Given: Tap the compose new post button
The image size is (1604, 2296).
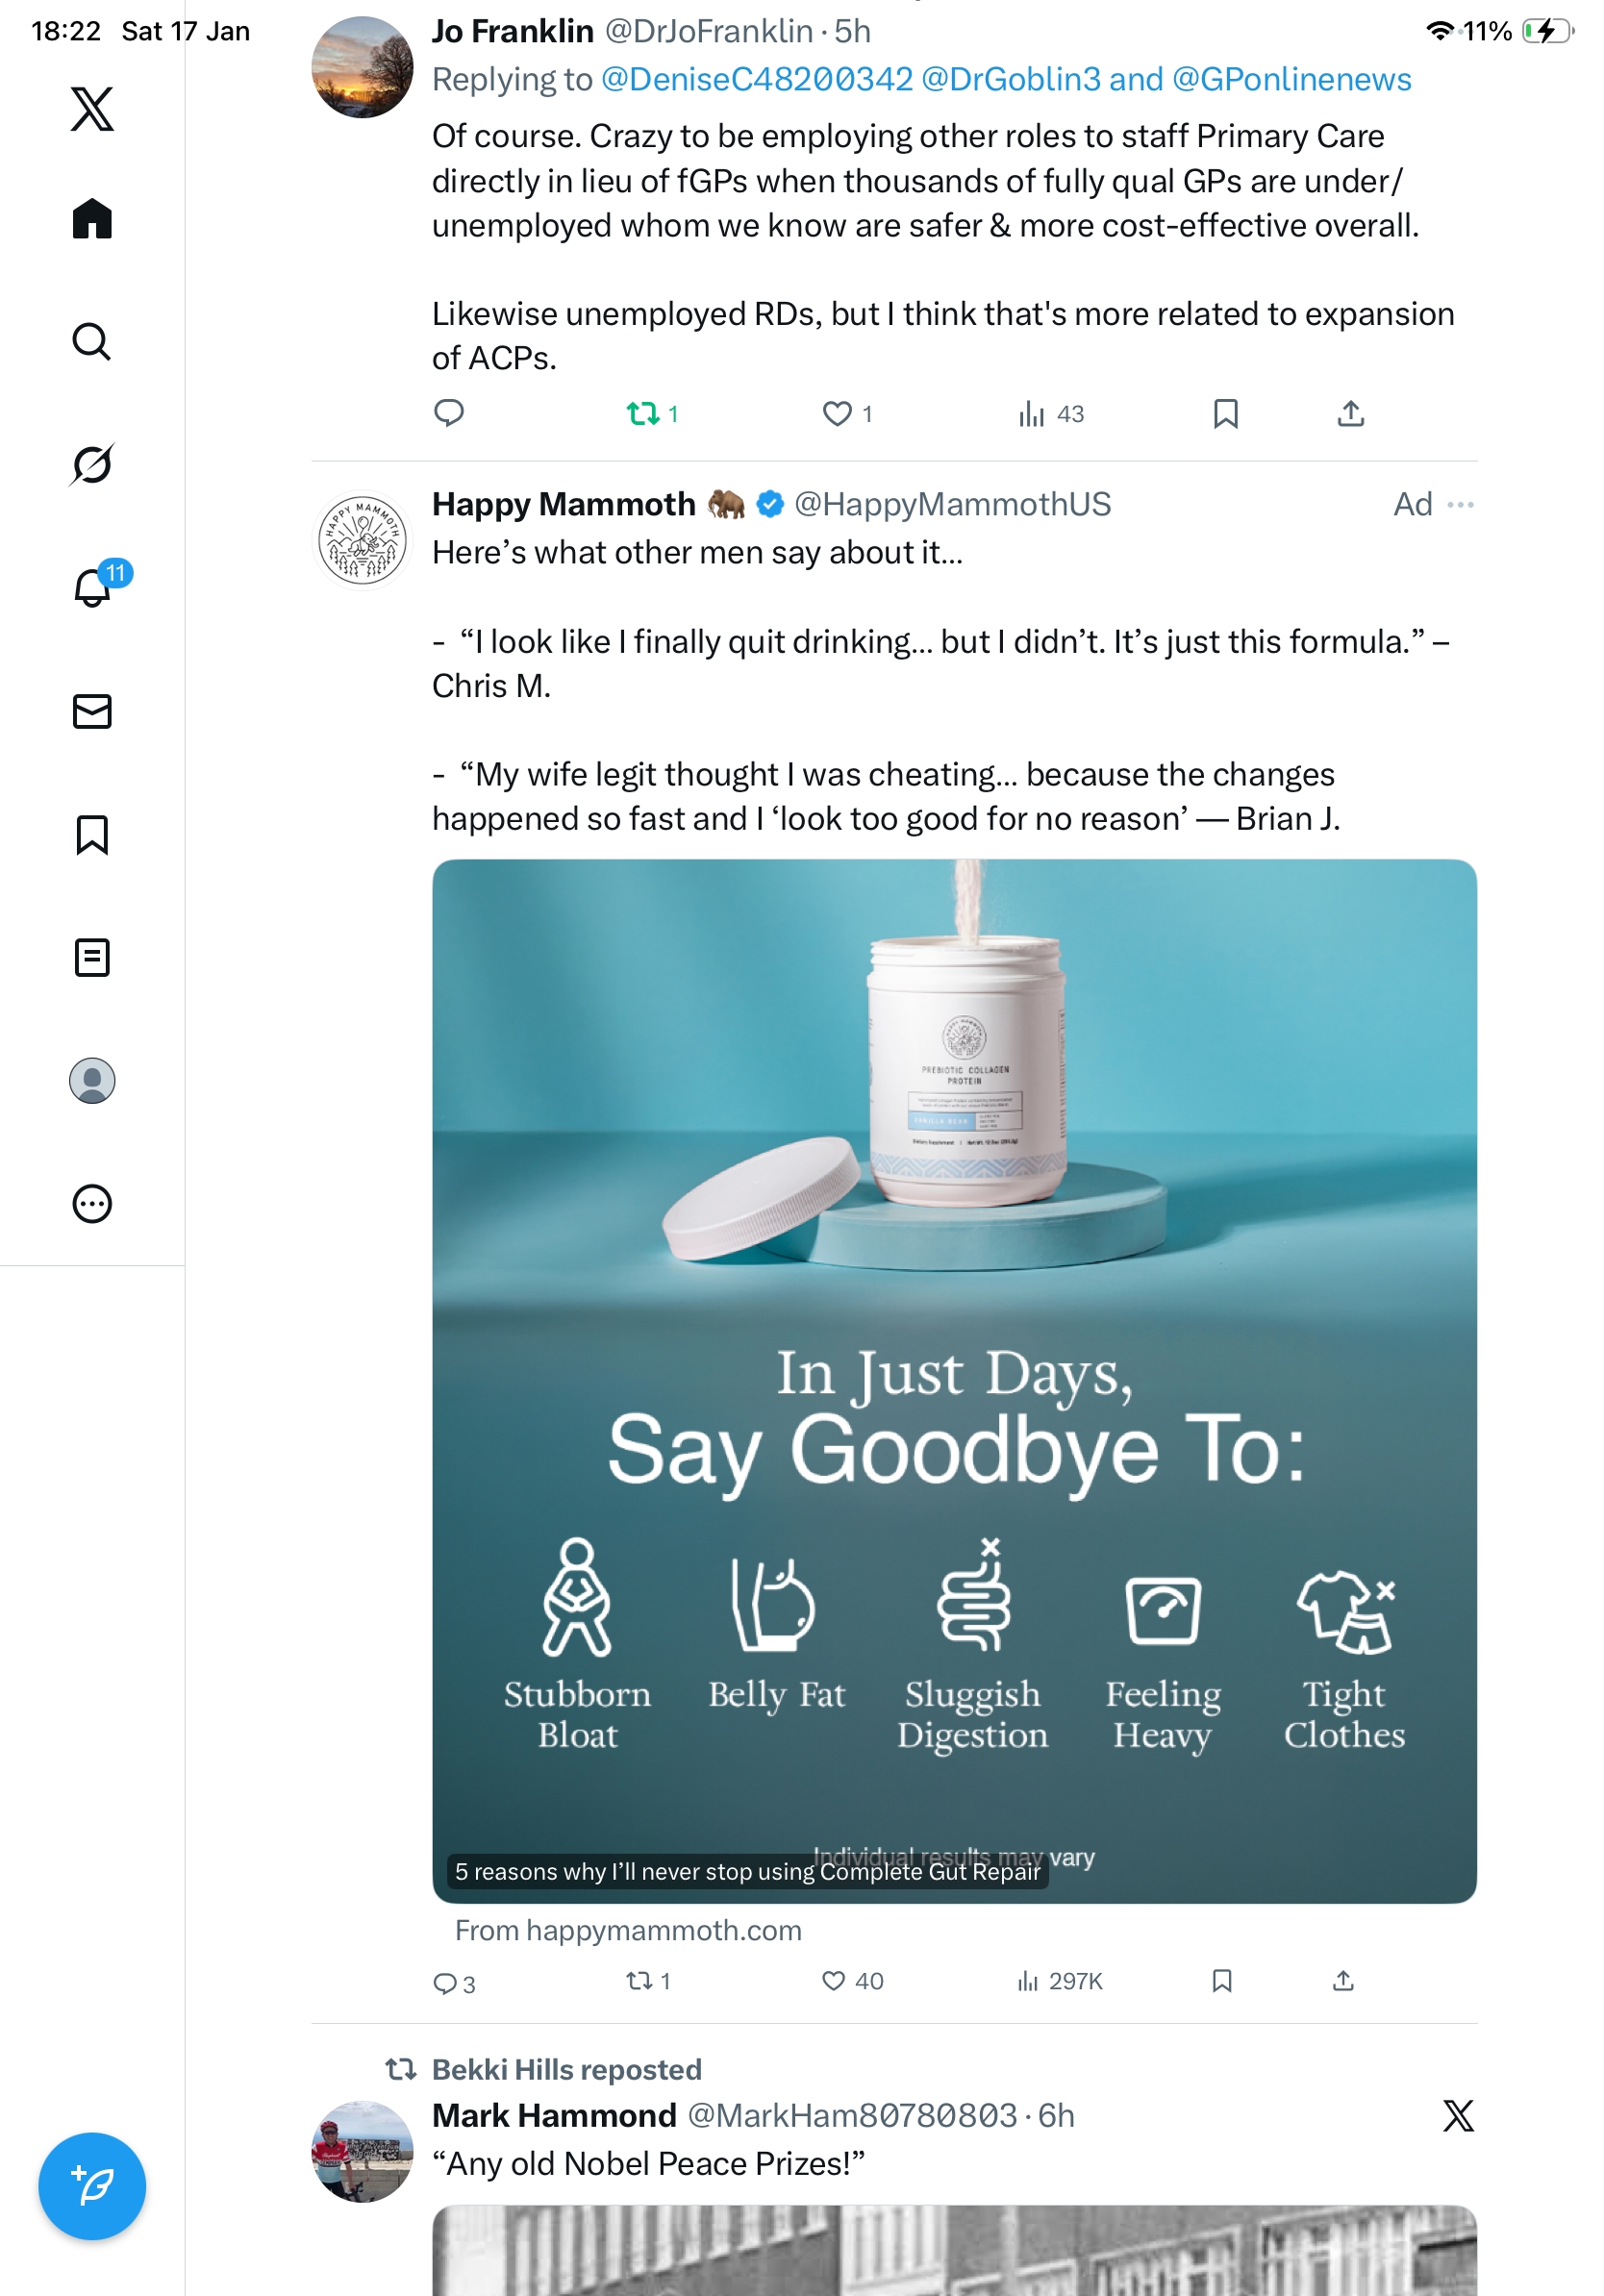Looking at the screenshot, I should coord(92,2186).
